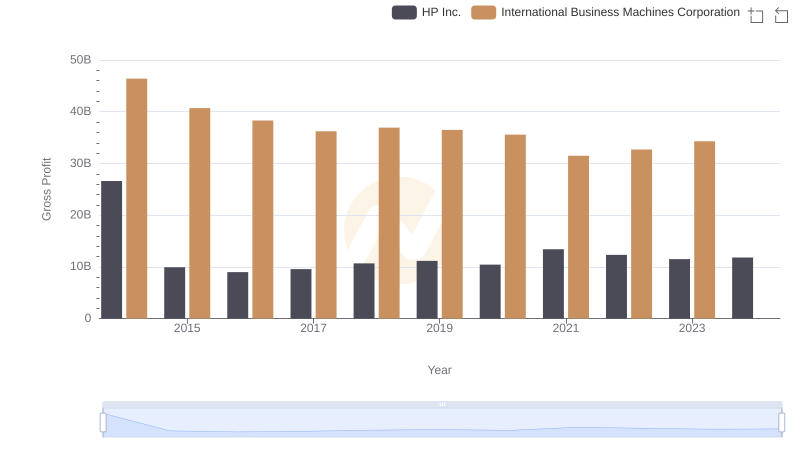Click the x-axis label 2021
Viewport: 800px width, 461px height.
tap(566, 328)
